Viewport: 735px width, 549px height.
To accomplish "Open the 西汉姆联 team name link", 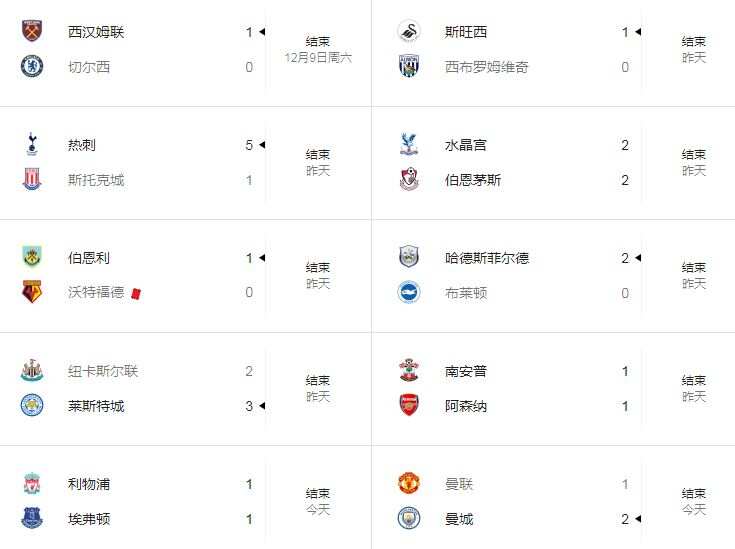I will tap(96, 32).
